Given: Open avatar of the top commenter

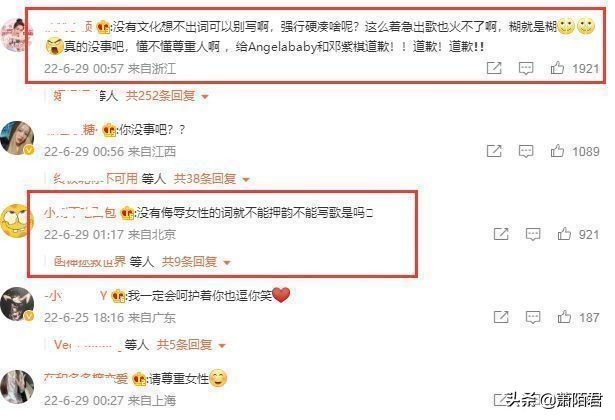Looking at the screenshot, I should 17,35.
